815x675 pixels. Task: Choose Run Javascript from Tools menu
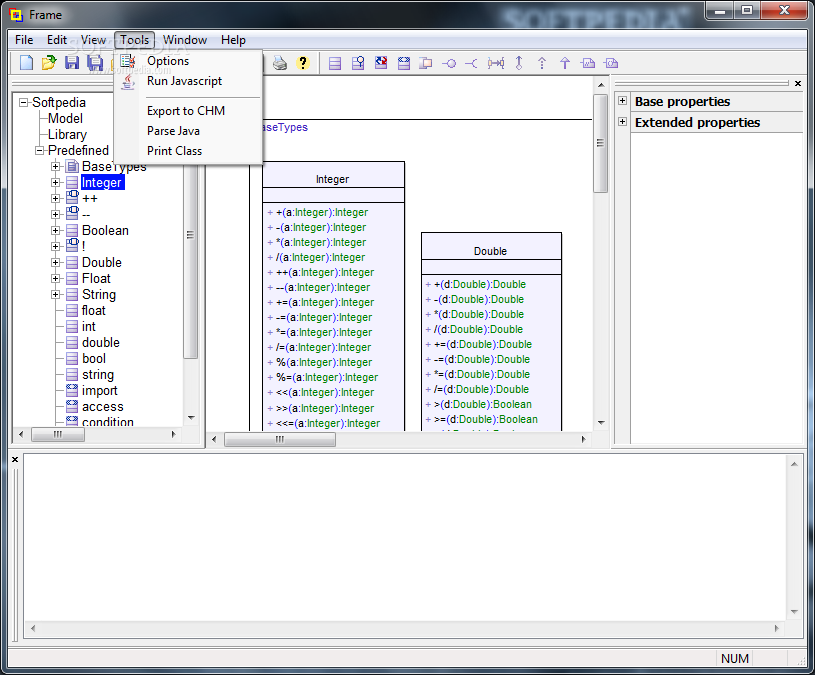click(x=188, y=81)
